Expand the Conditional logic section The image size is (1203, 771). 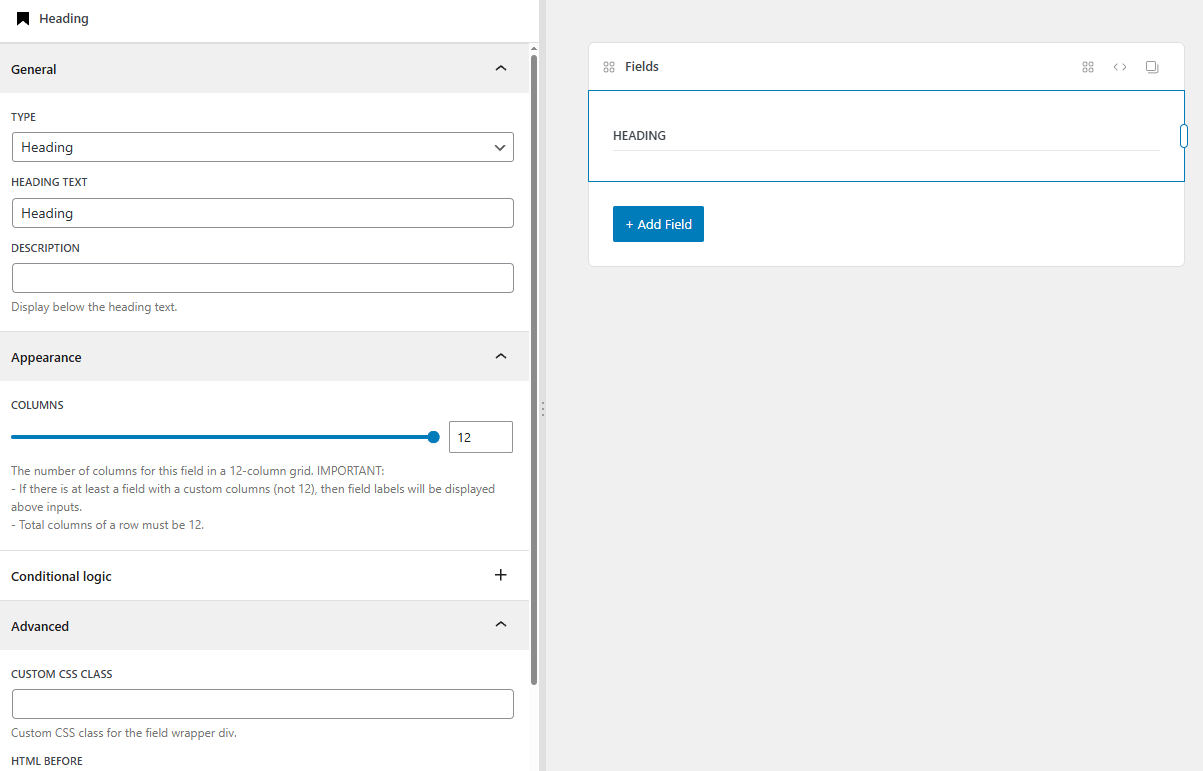501,576
